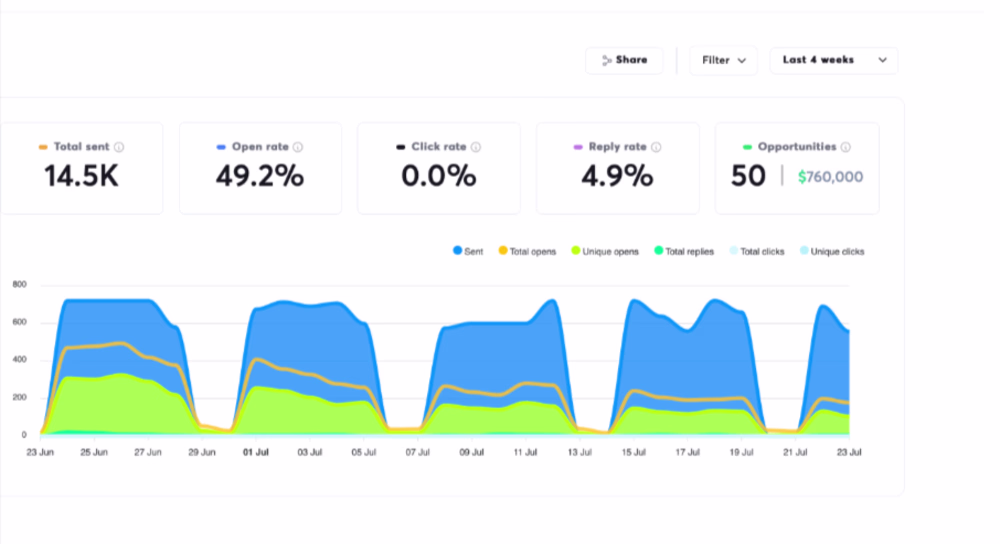The height and width of the screenshot is (544, 1000).
Task: Click the Total sent info icon
Action: [x=119, y=147]
